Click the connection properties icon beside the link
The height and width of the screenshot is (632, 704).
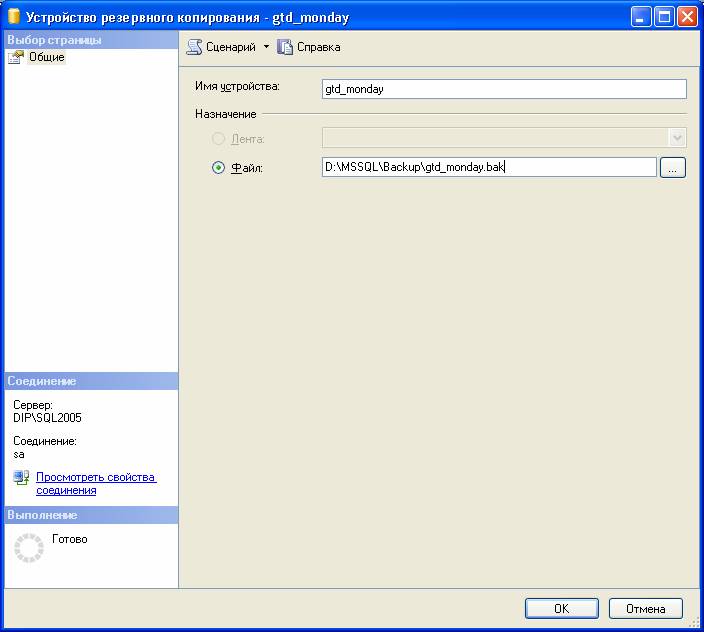pyautogui.click(x=21, y=478)
